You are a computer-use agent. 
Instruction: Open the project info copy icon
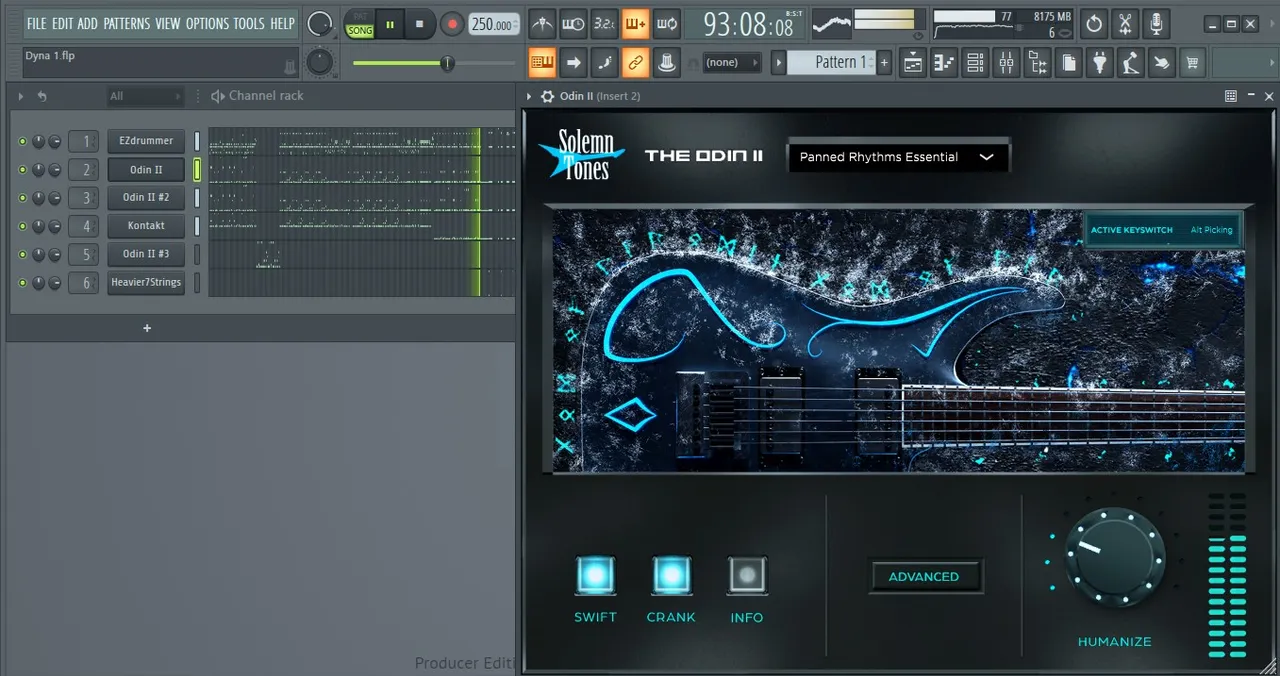point(1069,62)
